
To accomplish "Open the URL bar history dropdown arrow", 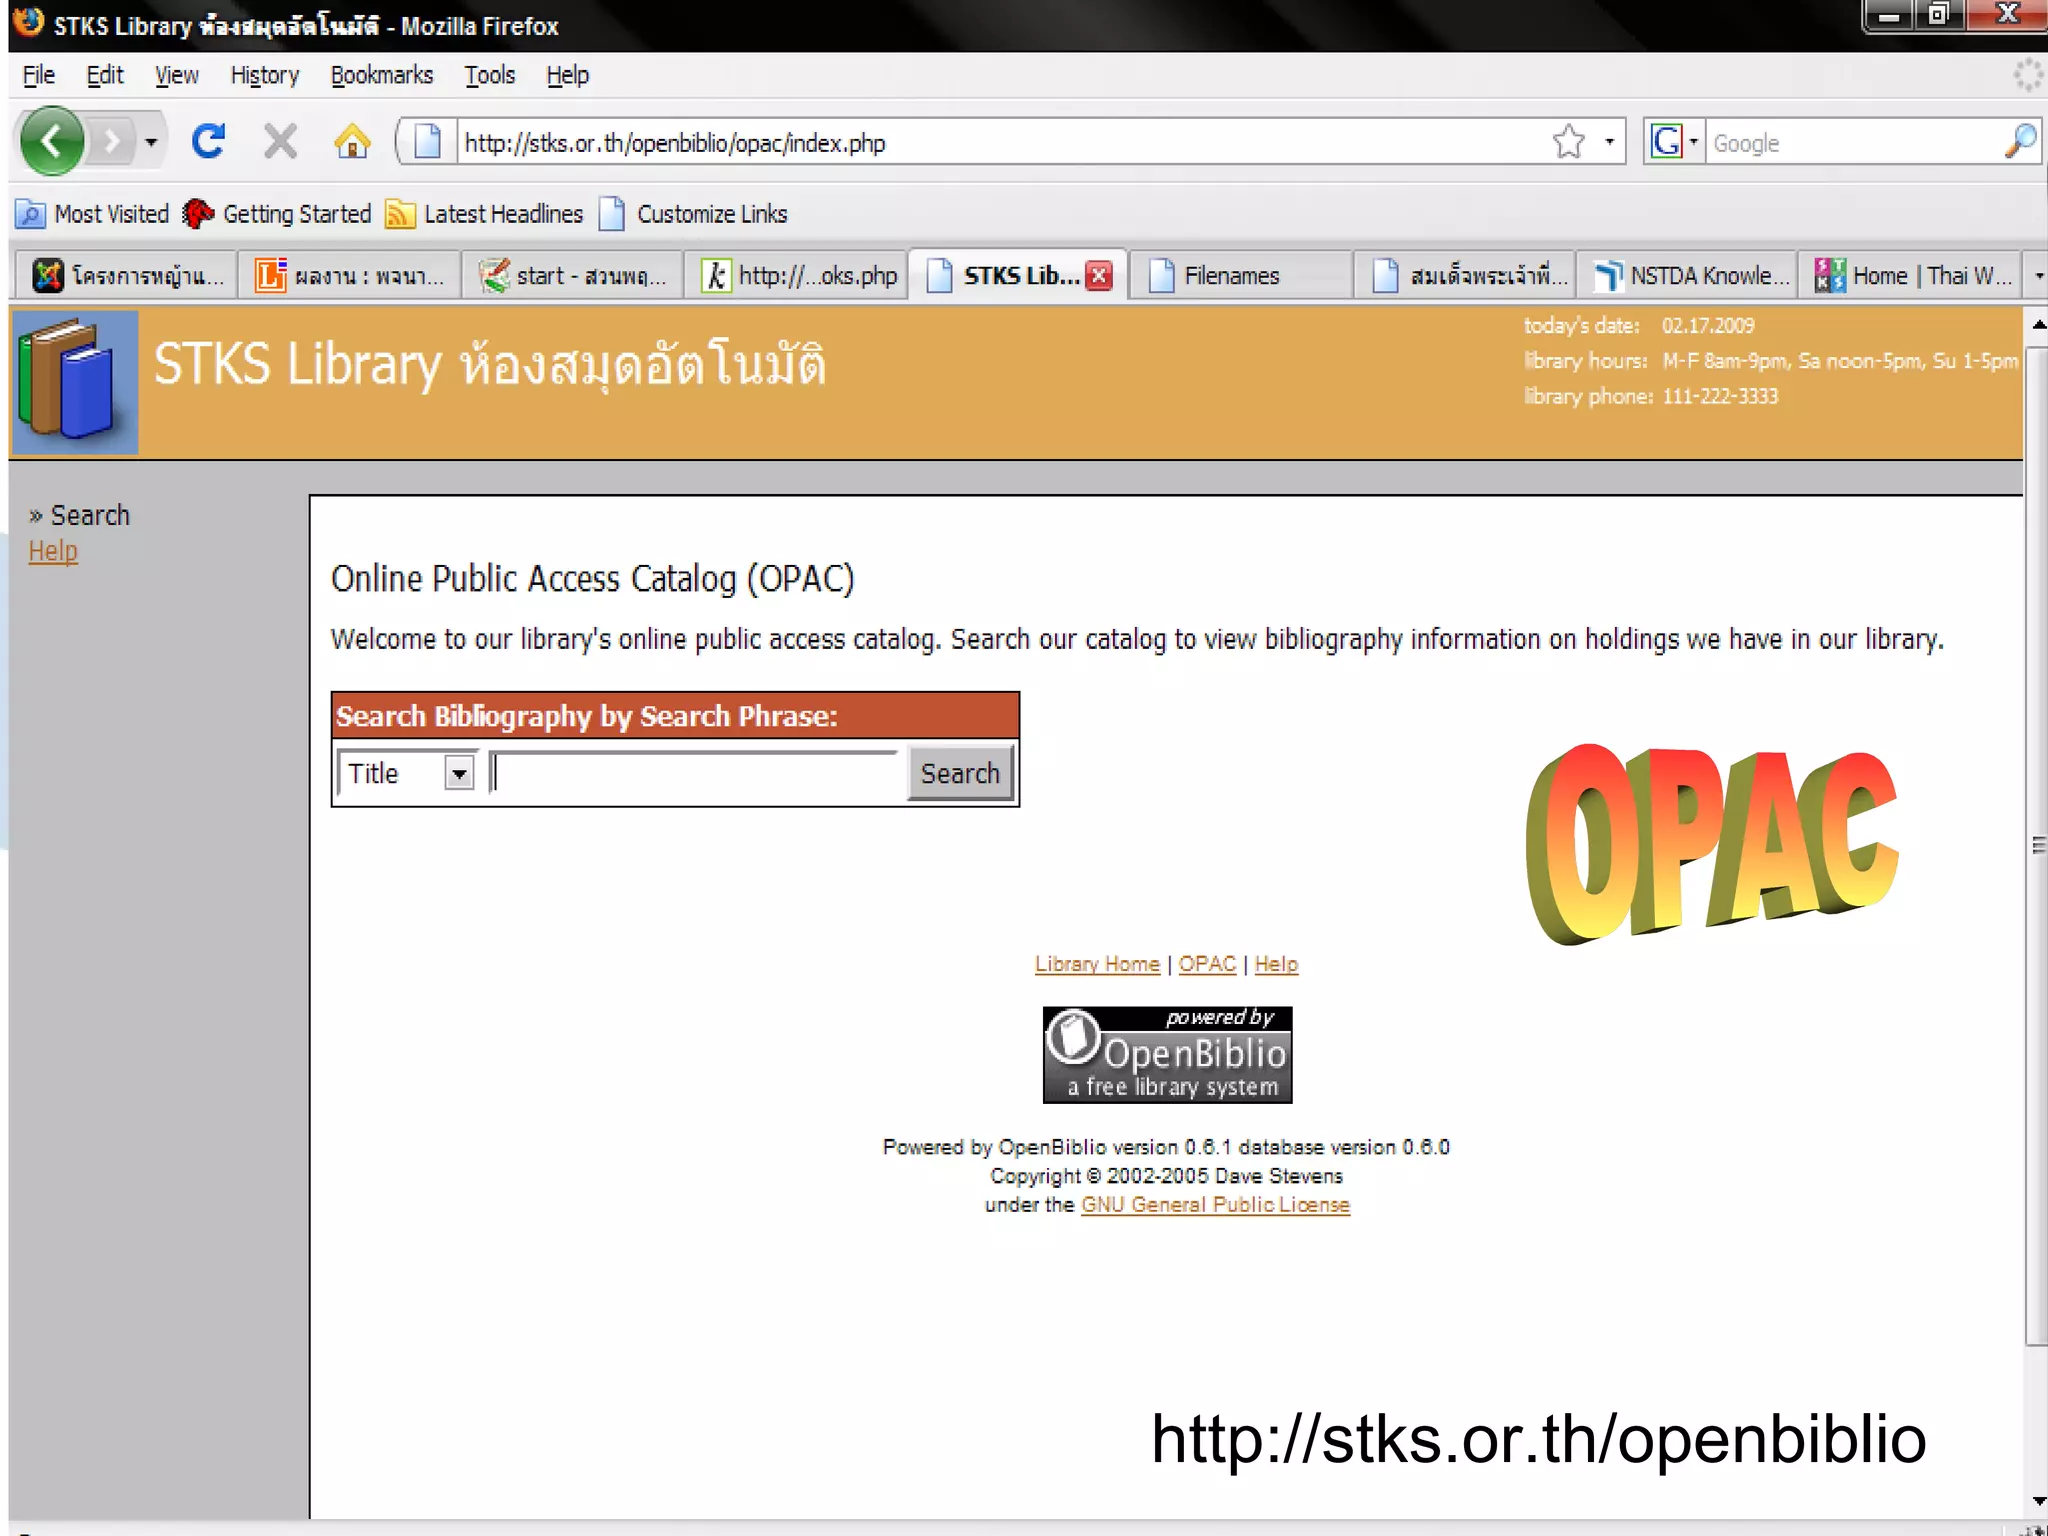I will (1609, 141).
